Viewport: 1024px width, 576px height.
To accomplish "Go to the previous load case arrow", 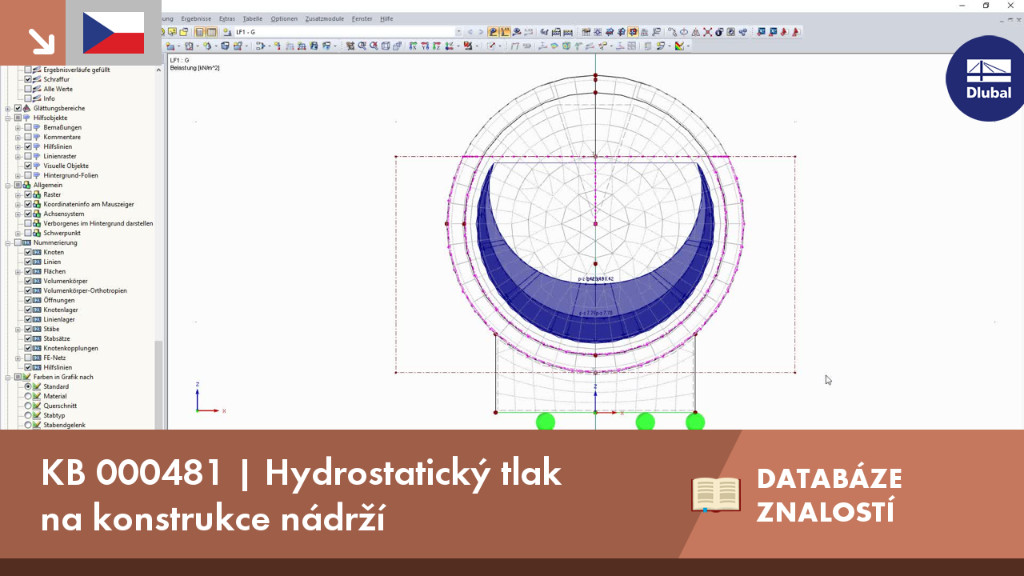I will pos(470,32).
